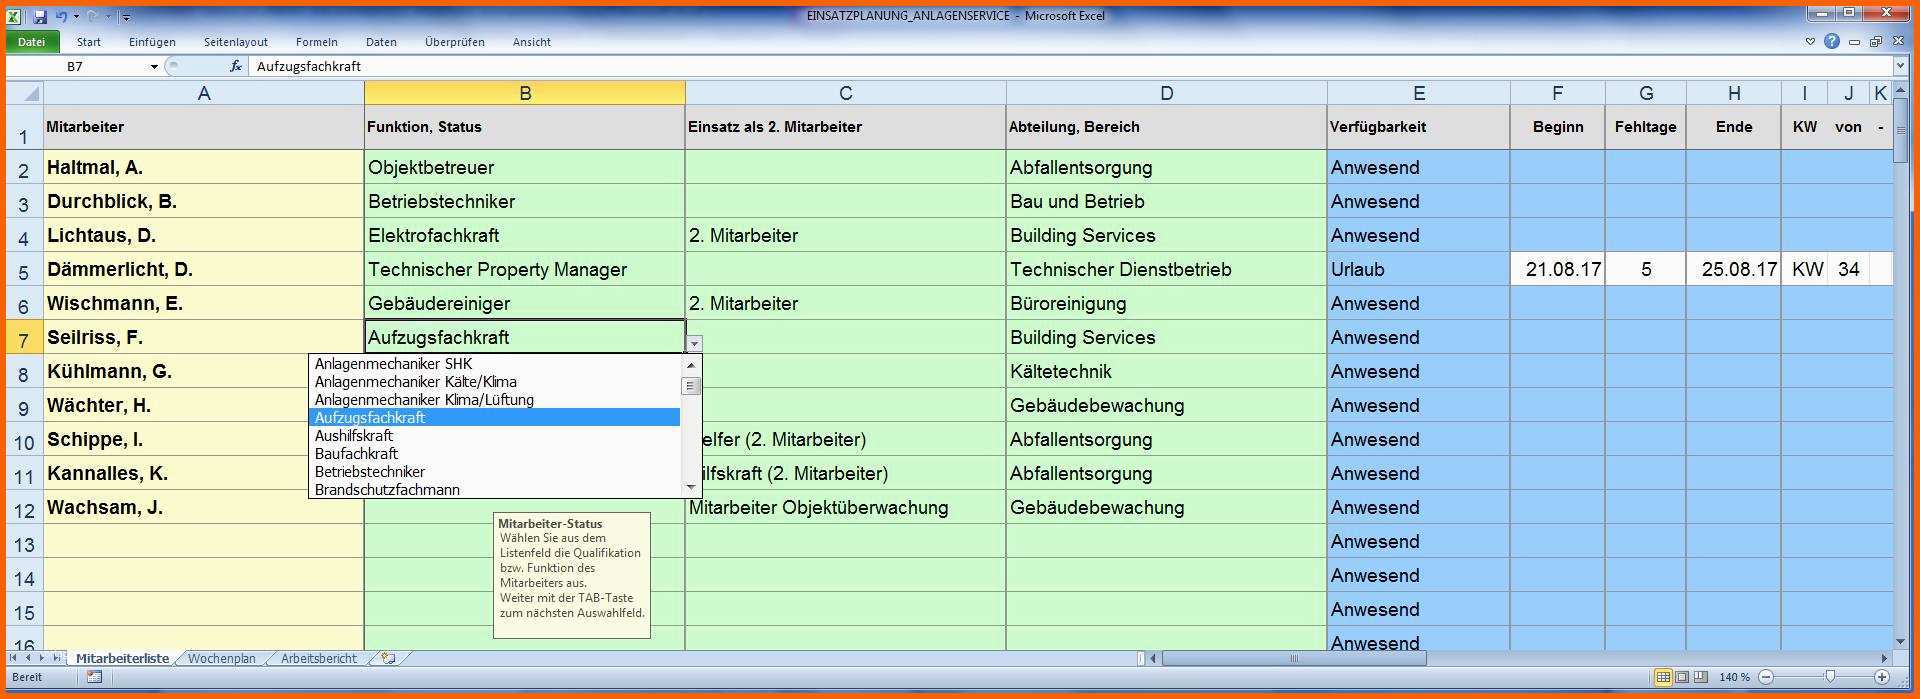Viewport: 1920px width, 699px height.
Task: Open the Überprüfen ribbon tab
Action: [x=455, y=42]
